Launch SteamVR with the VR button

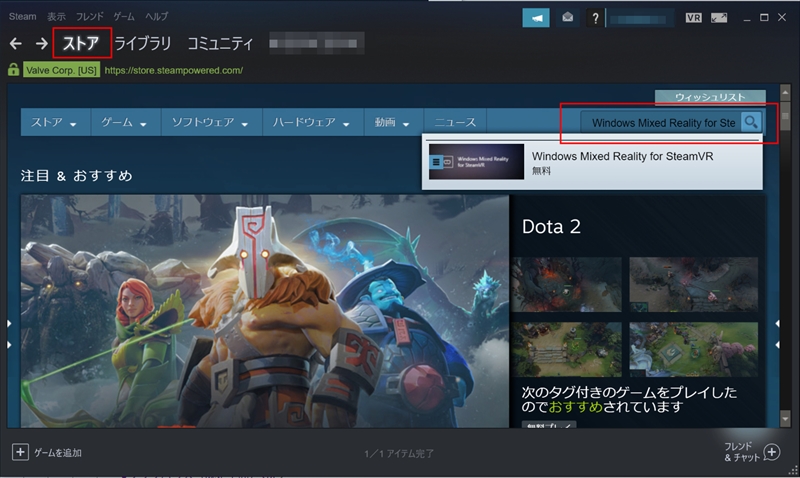tap(694, 18)
